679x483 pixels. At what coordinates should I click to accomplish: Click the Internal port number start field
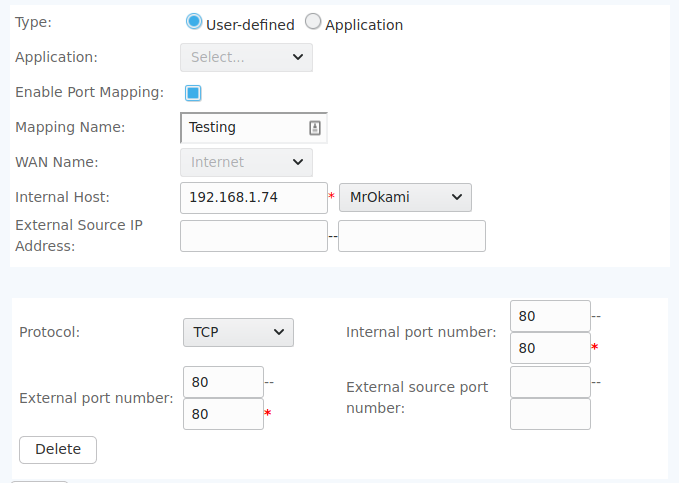(x=549, y=316)
